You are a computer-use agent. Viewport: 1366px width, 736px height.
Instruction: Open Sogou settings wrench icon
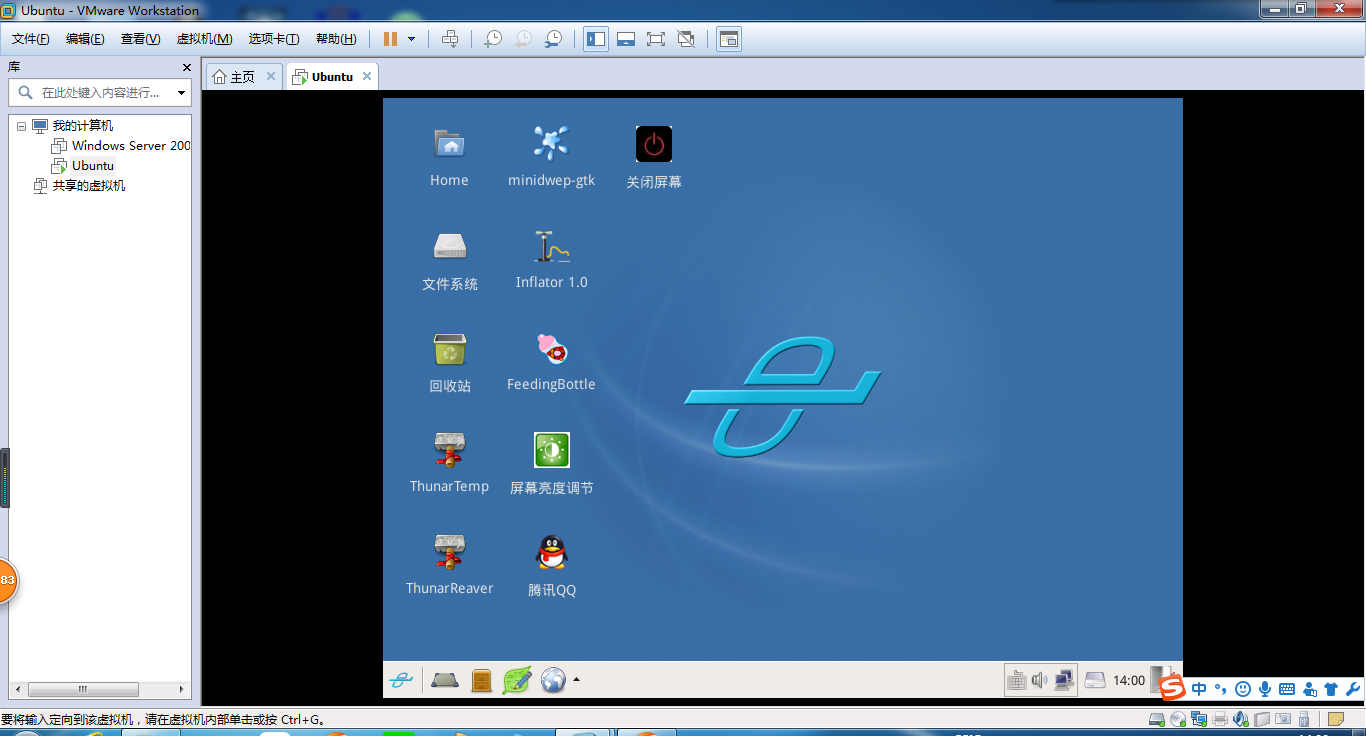coord(1352,689)
